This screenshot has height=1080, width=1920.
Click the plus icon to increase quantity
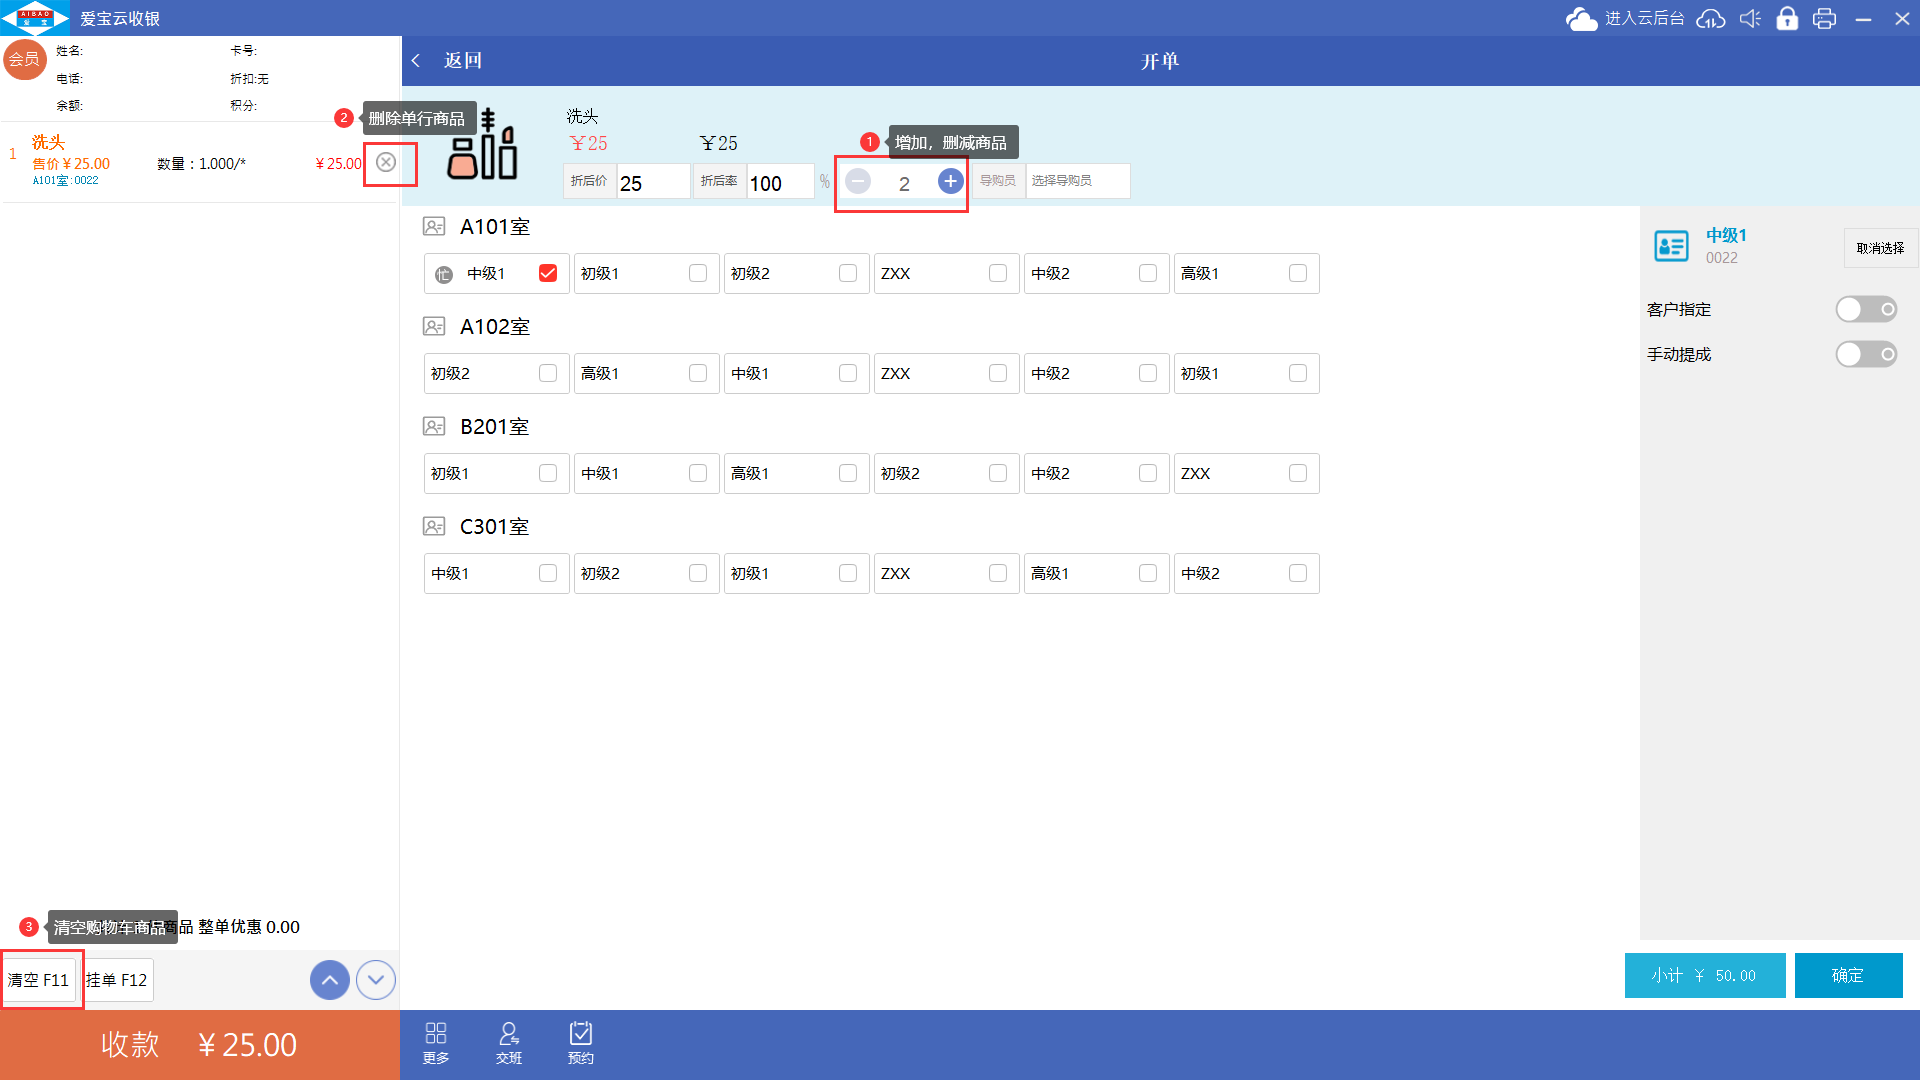click(950, 181)
